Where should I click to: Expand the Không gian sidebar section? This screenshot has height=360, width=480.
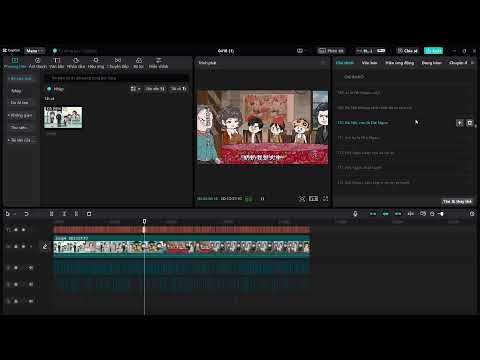pyautogui.click(x=21, y=115)
